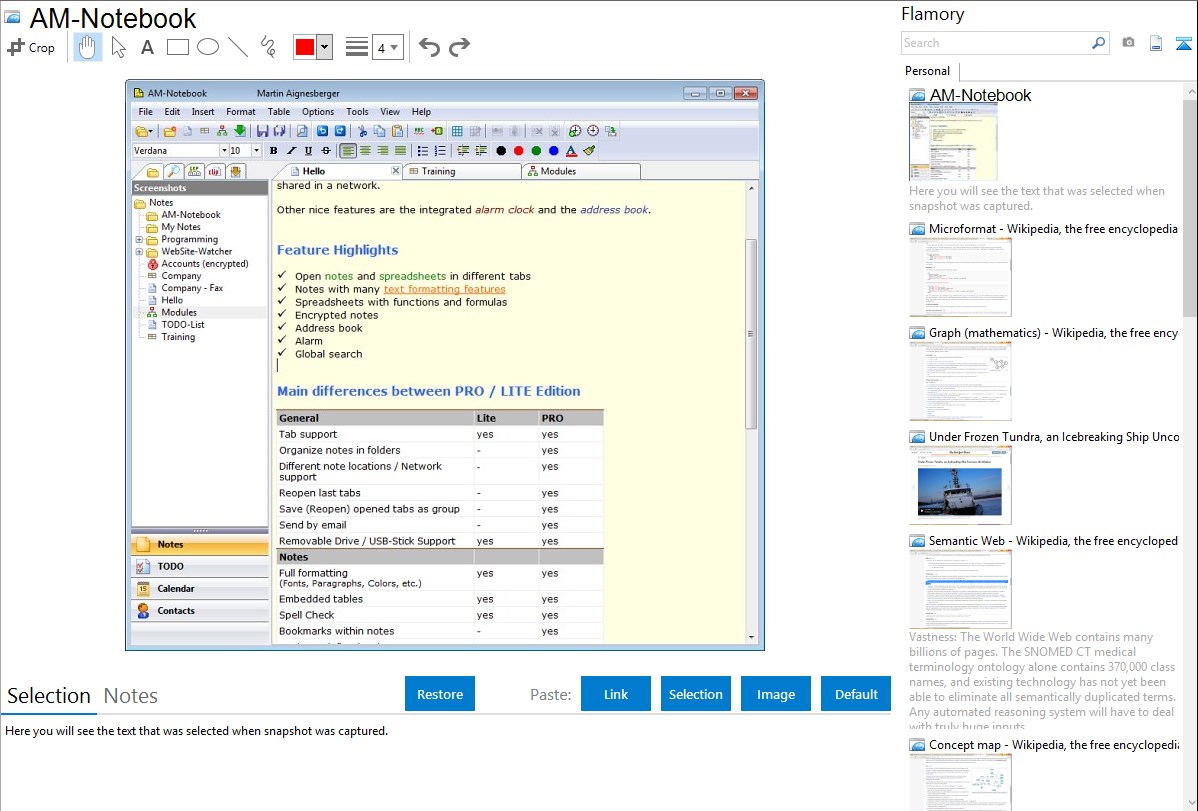Toggle center alignment in AM-Notebook toolbar
This screenshot has height=811, width=1198.
click(x=365, y=151)
